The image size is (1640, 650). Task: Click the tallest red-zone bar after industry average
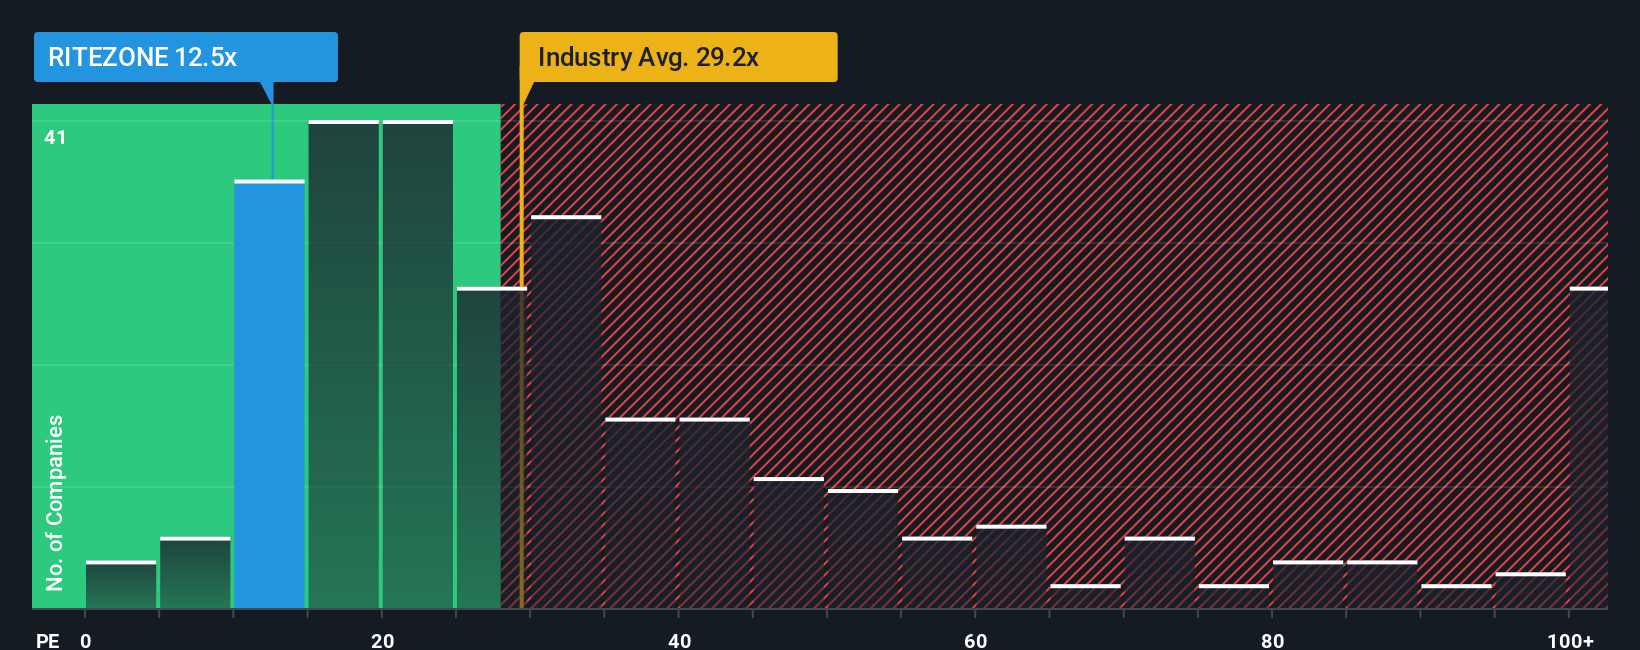[566, 412]
